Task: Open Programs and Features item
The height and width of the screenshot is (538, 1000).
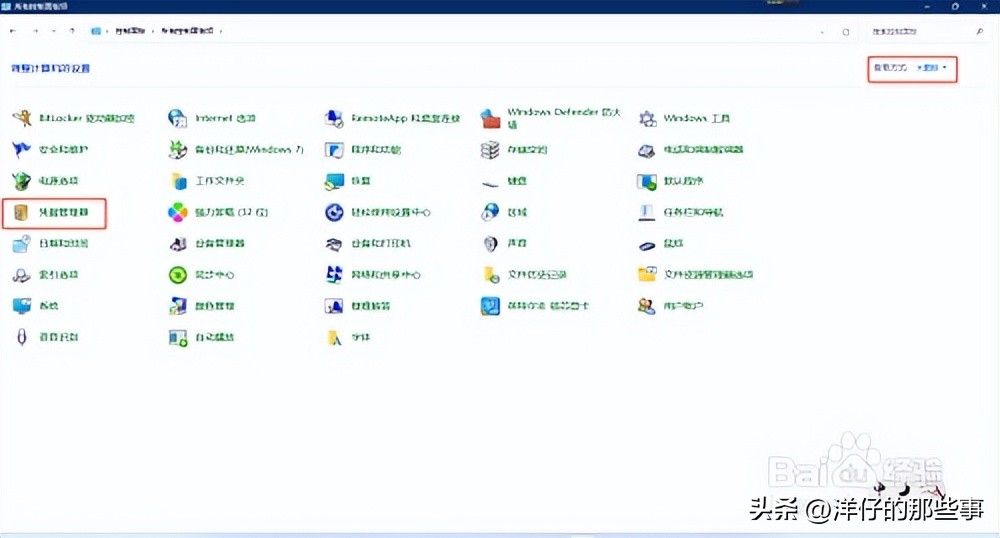Action: point(363,149)
